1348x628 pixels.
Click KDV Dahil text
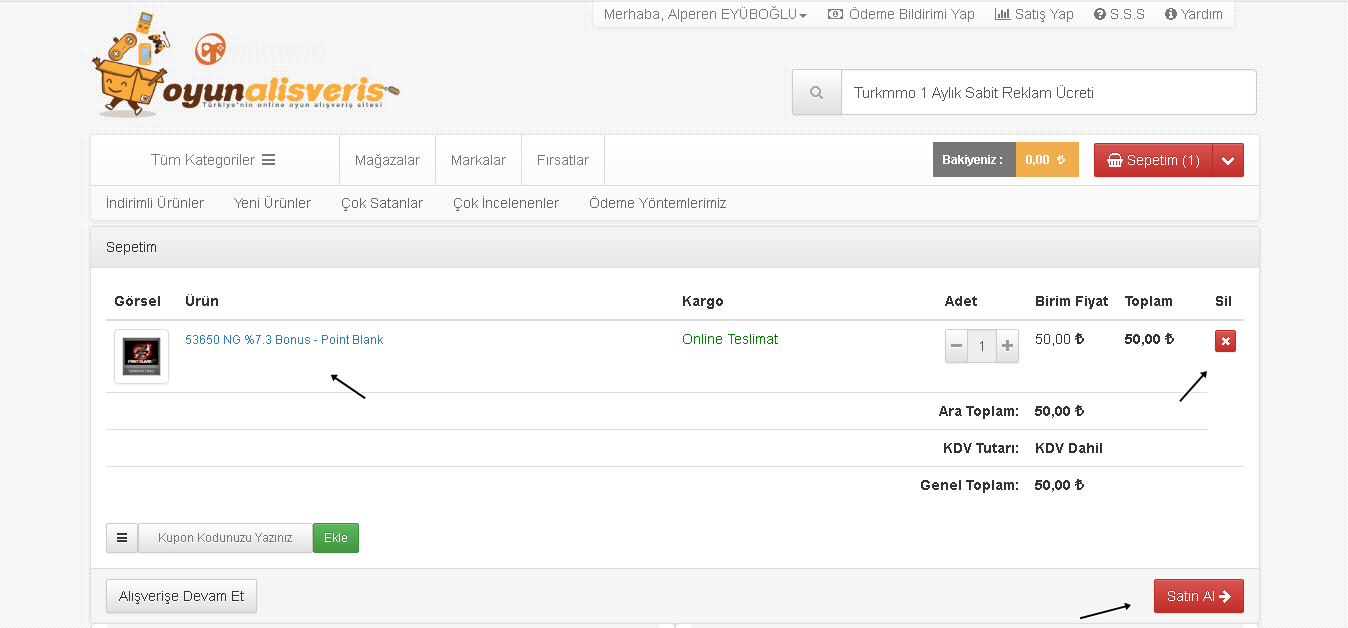pyautogui.click(x=1069, y=448)
